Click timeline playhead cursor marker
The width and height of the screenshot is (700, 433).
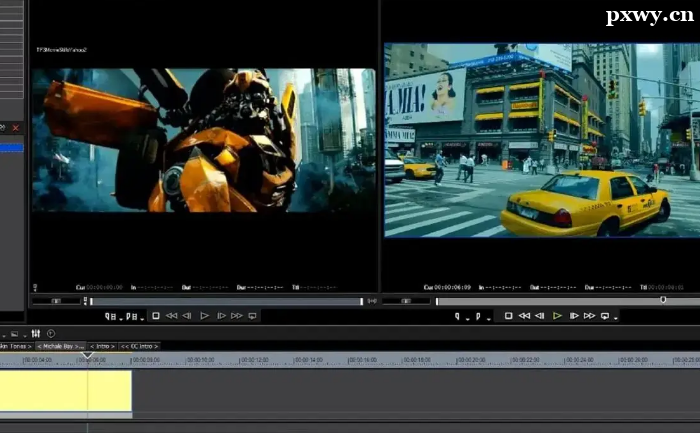(x=88, y=355)
